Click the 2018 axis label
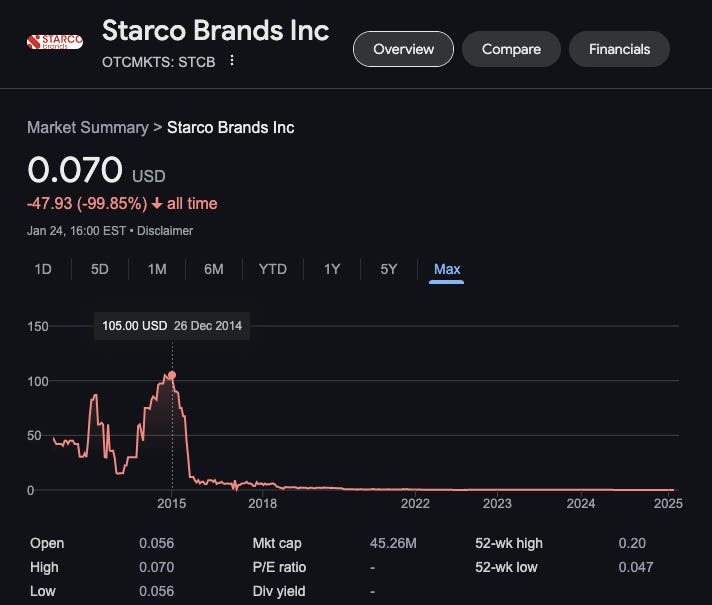 click(x=262, y=503)
